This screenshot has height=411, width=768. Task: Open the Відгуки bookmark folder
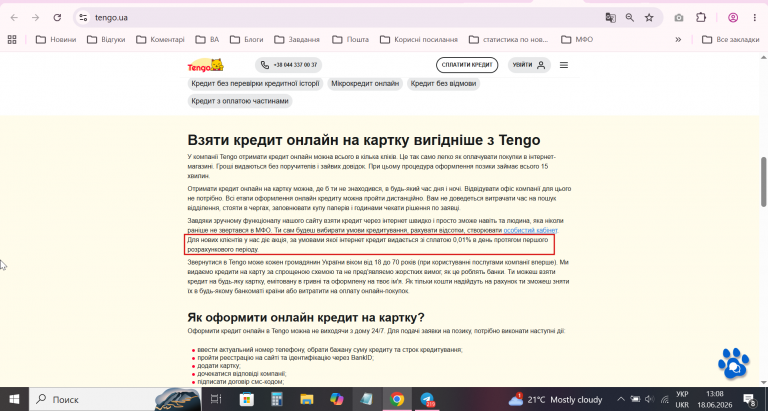coord(106,39)
